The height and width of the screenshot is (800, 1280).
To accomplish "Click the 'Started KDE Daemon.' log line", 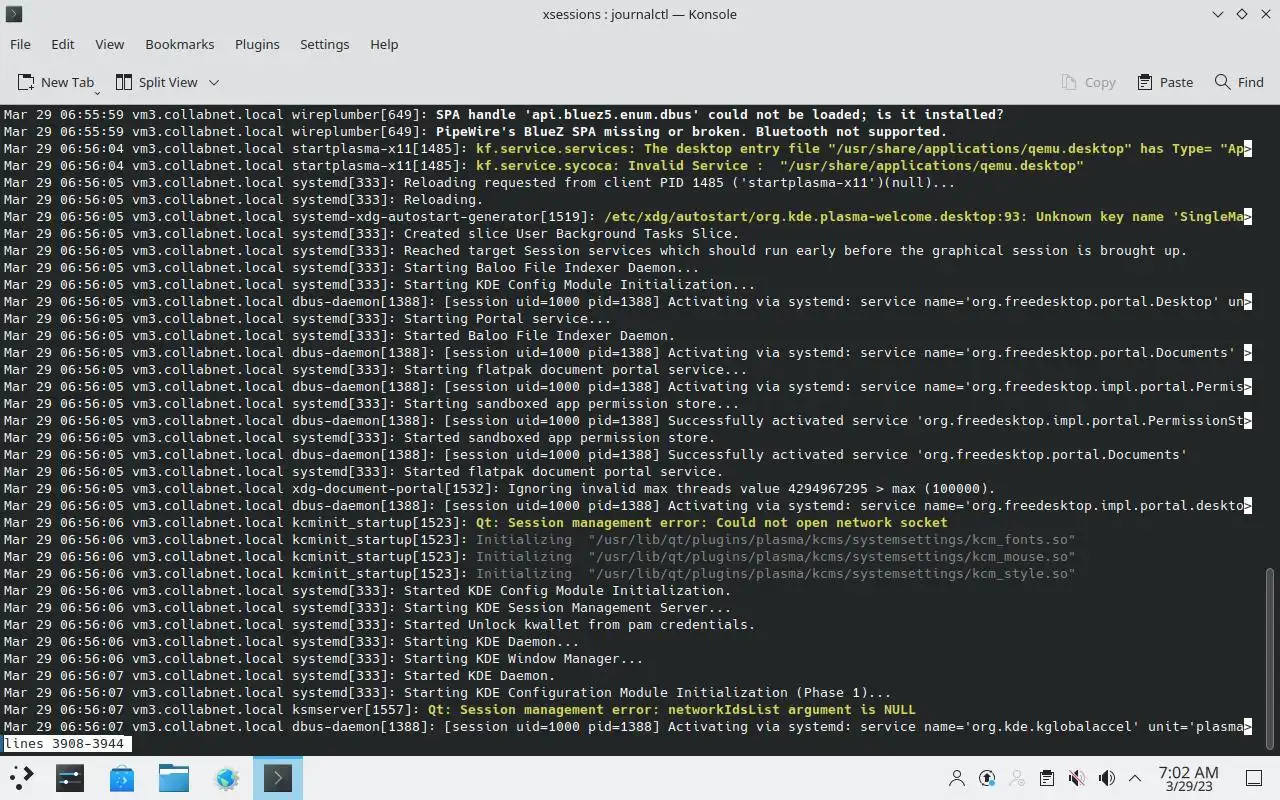I will pyautogui.click(x=279, y=675).
